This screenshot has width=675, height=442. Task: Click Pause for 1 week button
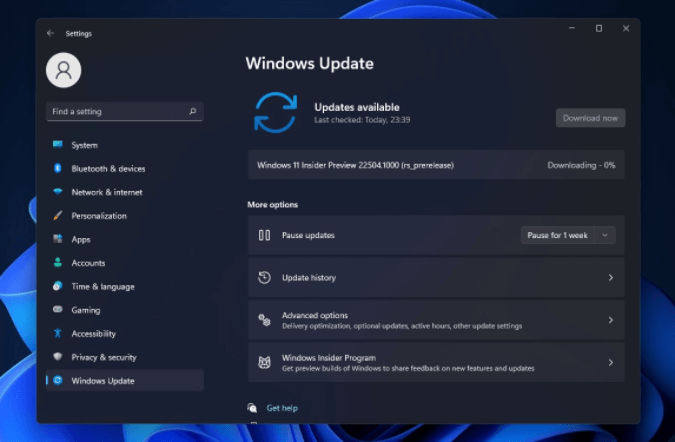(557, 235)
